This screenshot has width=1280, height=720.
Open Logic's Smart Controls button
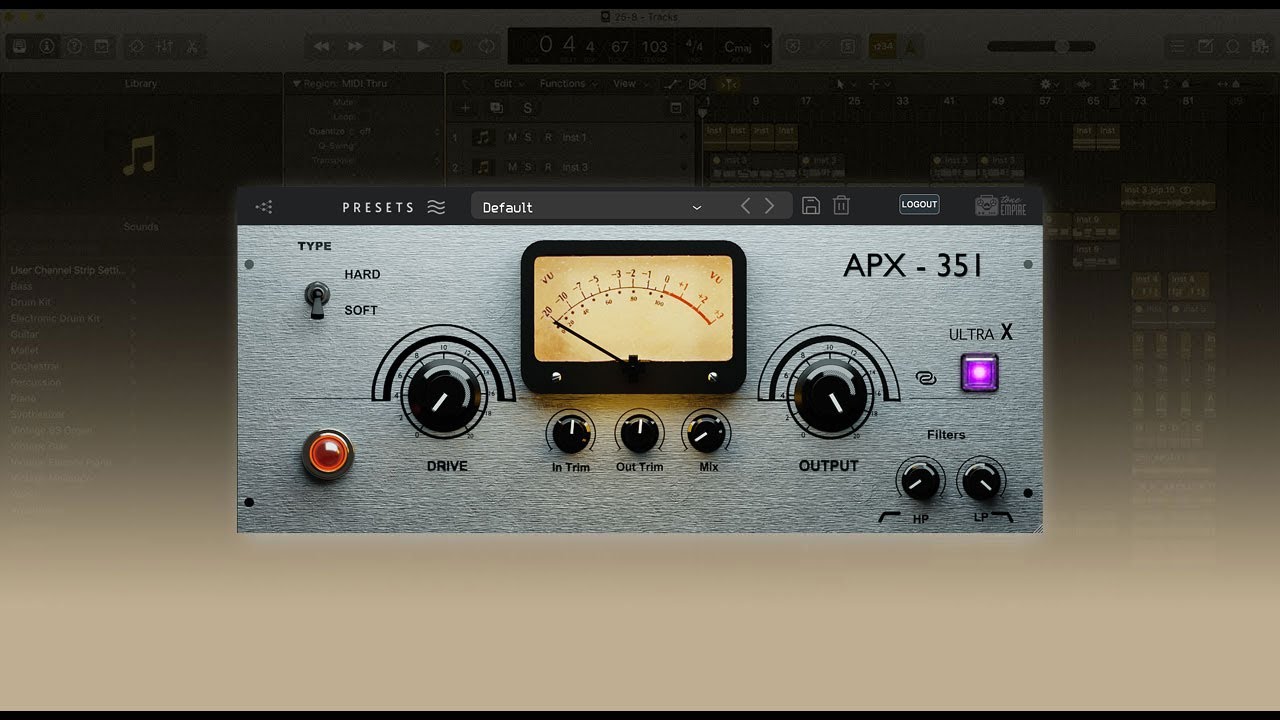coord(137,46)
